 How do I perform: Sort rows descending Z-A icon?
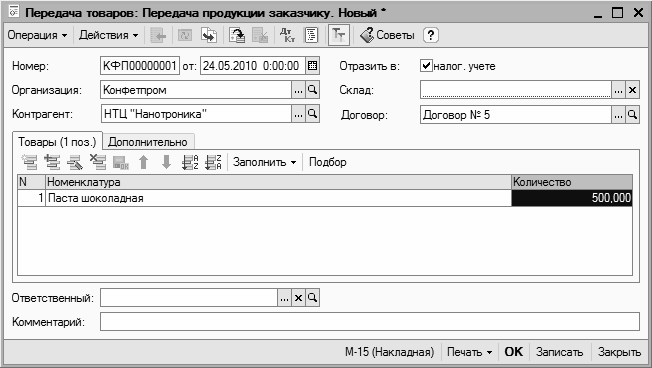coord(213,162)
